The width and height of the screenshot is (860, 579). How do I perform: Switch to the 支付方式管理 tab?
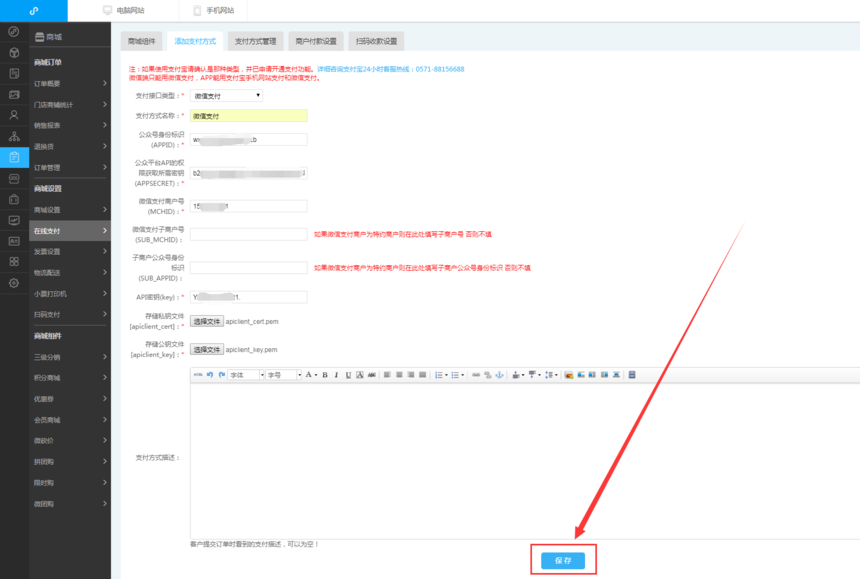coord(256,41)
